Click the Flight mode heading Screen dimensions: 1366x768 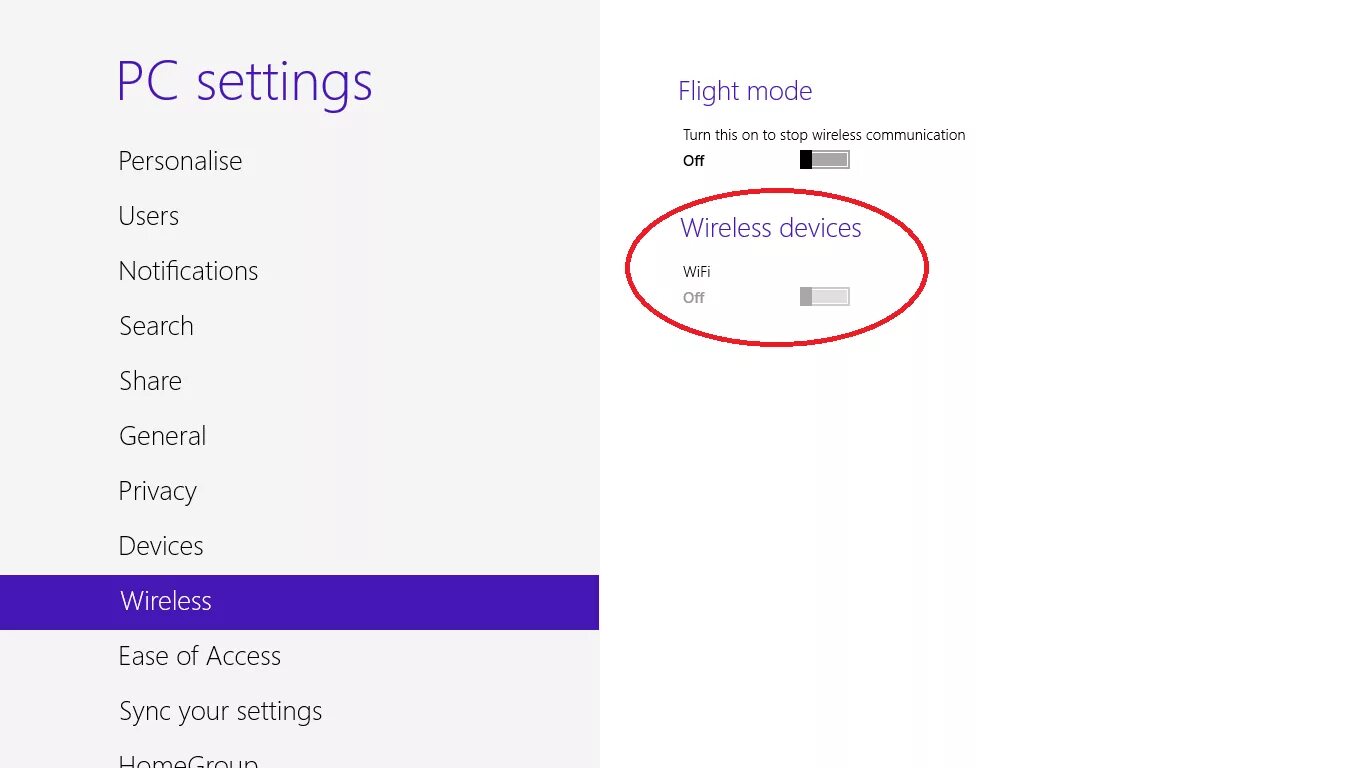coord(745,91)
